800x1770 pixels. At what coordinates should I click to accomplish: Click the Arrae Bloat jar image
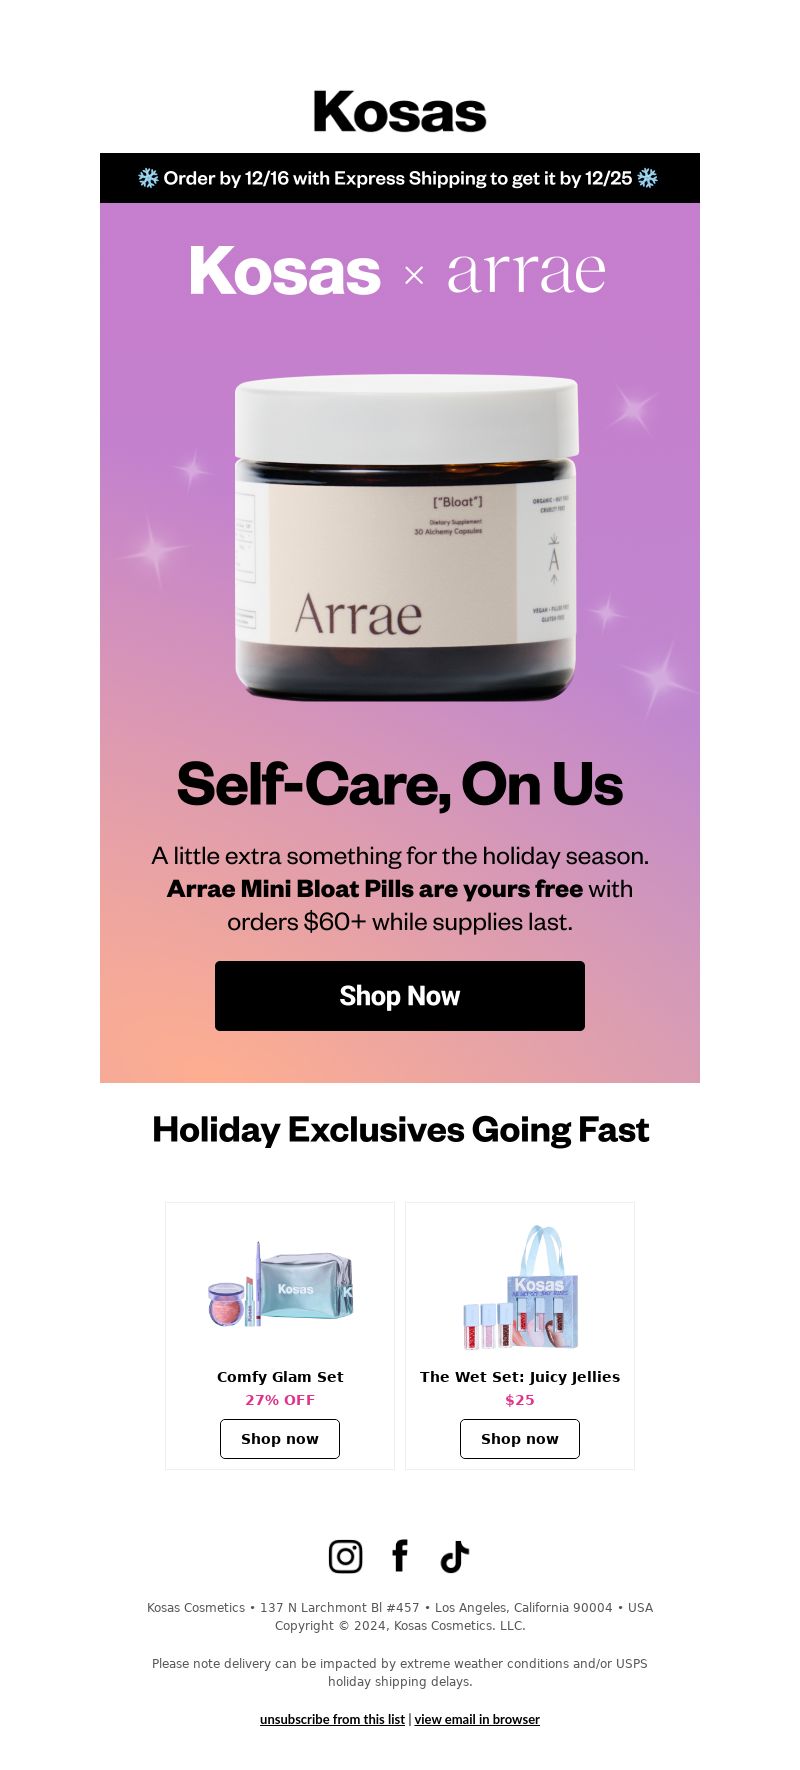pyautogui.click(x=406, y=538)
